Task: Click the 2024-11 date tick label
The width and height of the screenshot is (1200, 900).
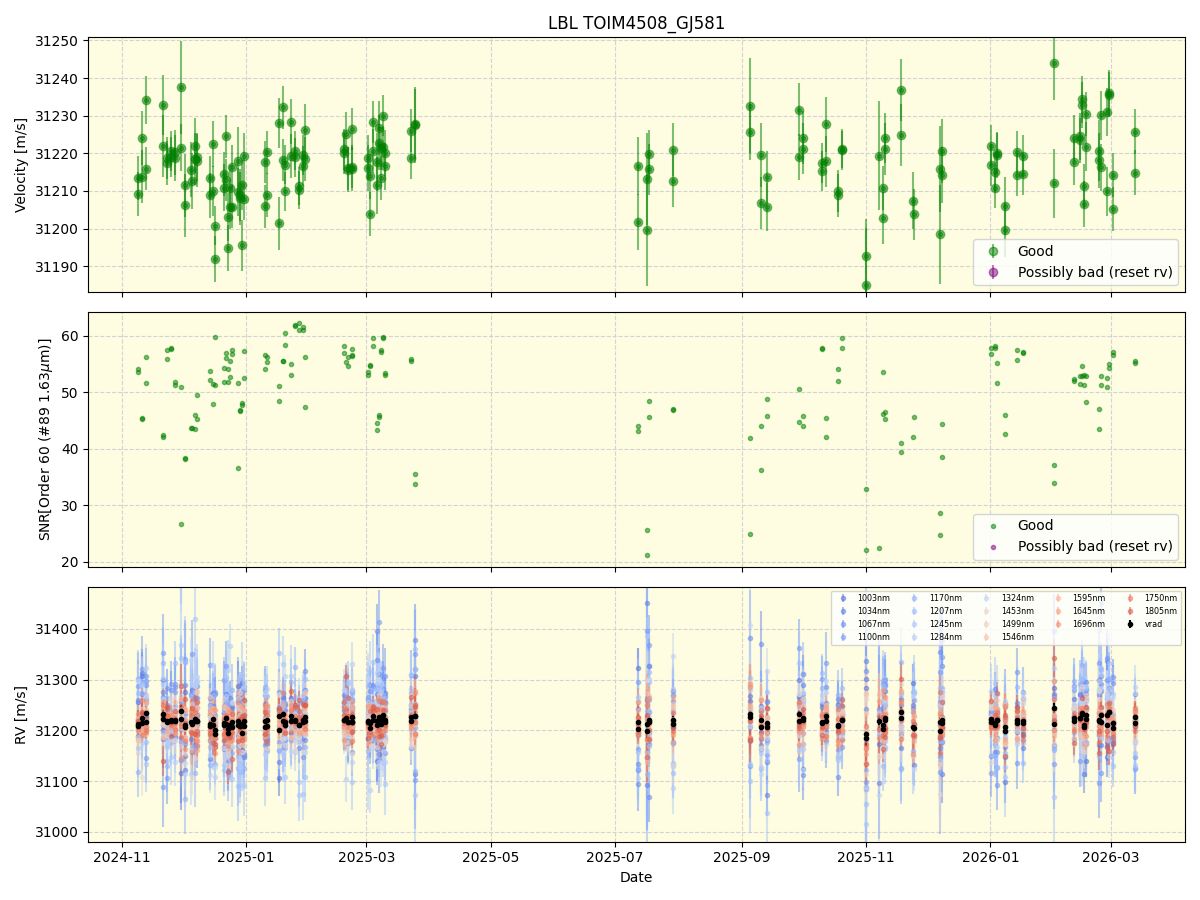Action: click(x=122, y=857)
